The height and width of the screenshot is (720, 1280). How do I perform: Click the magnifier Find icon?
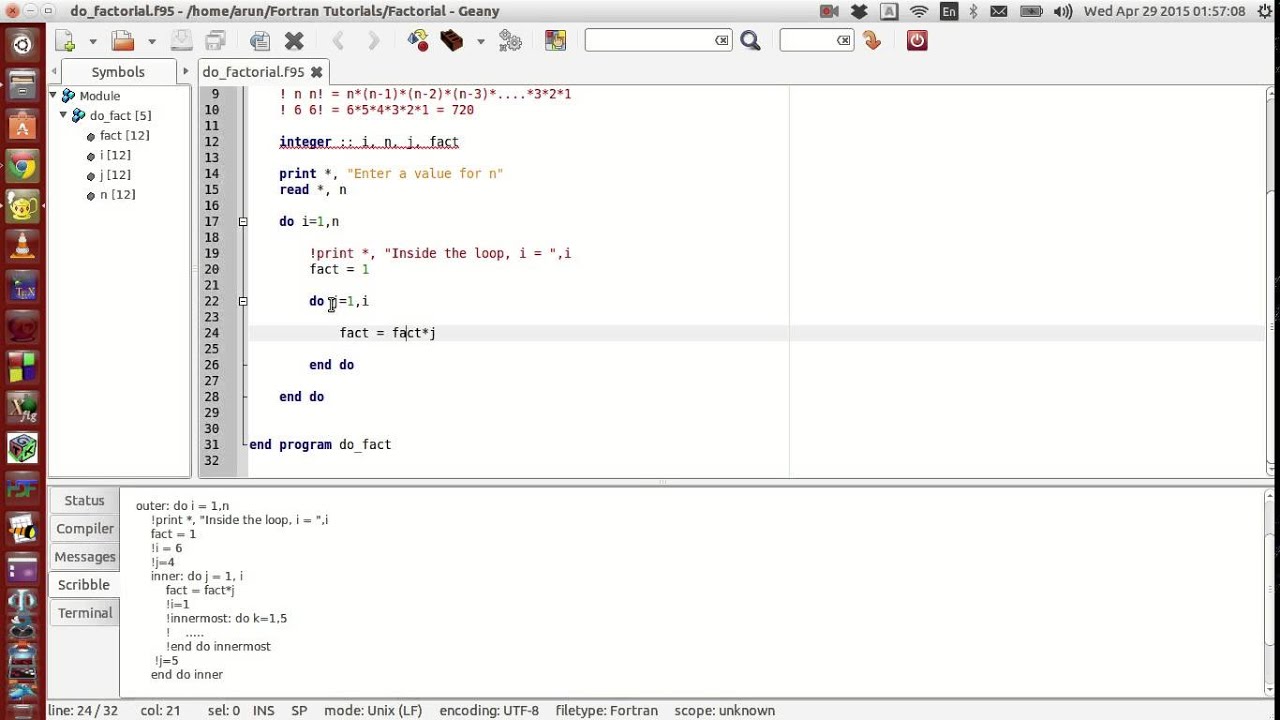click(750, 41)
